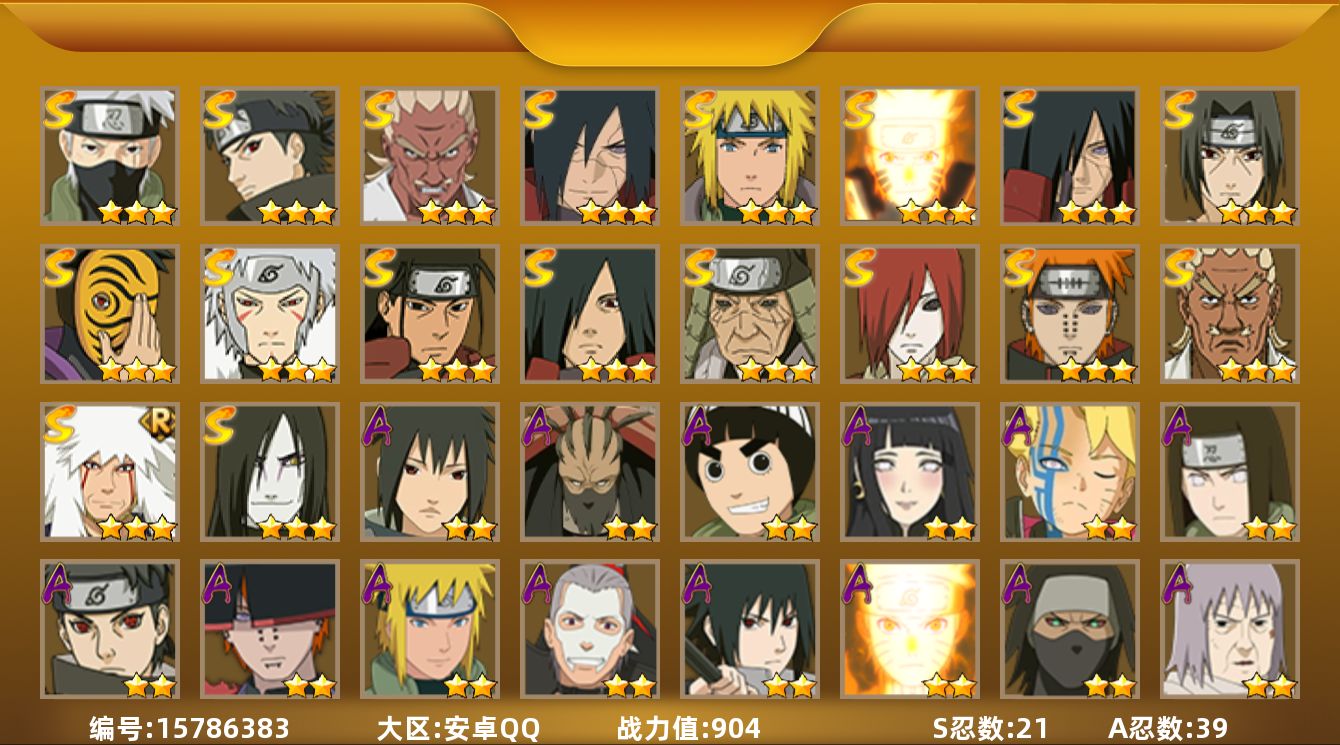This screenshot has width=1340, height=745.
Task: Select the S-rank masked Kakashi portrait
Action: (110, 155)
